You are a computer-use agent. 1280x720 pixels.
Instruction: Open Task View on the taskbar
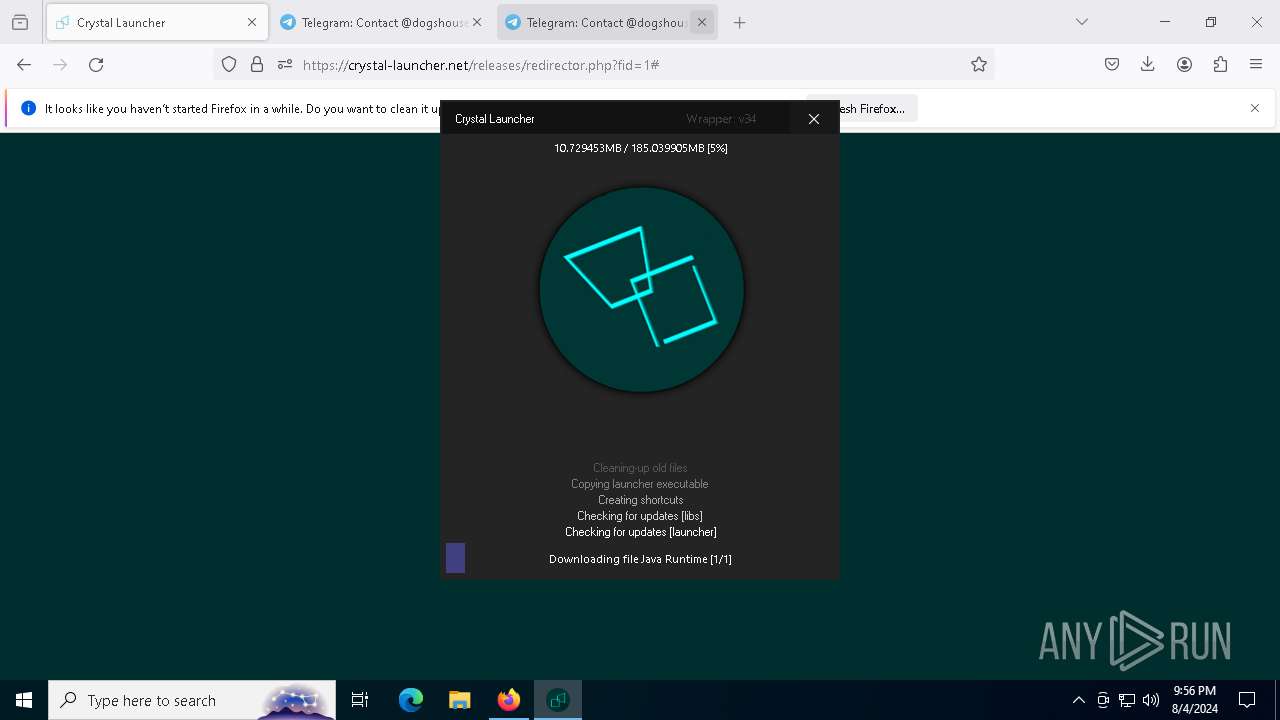pyautogui.click(x=360, y=700)
